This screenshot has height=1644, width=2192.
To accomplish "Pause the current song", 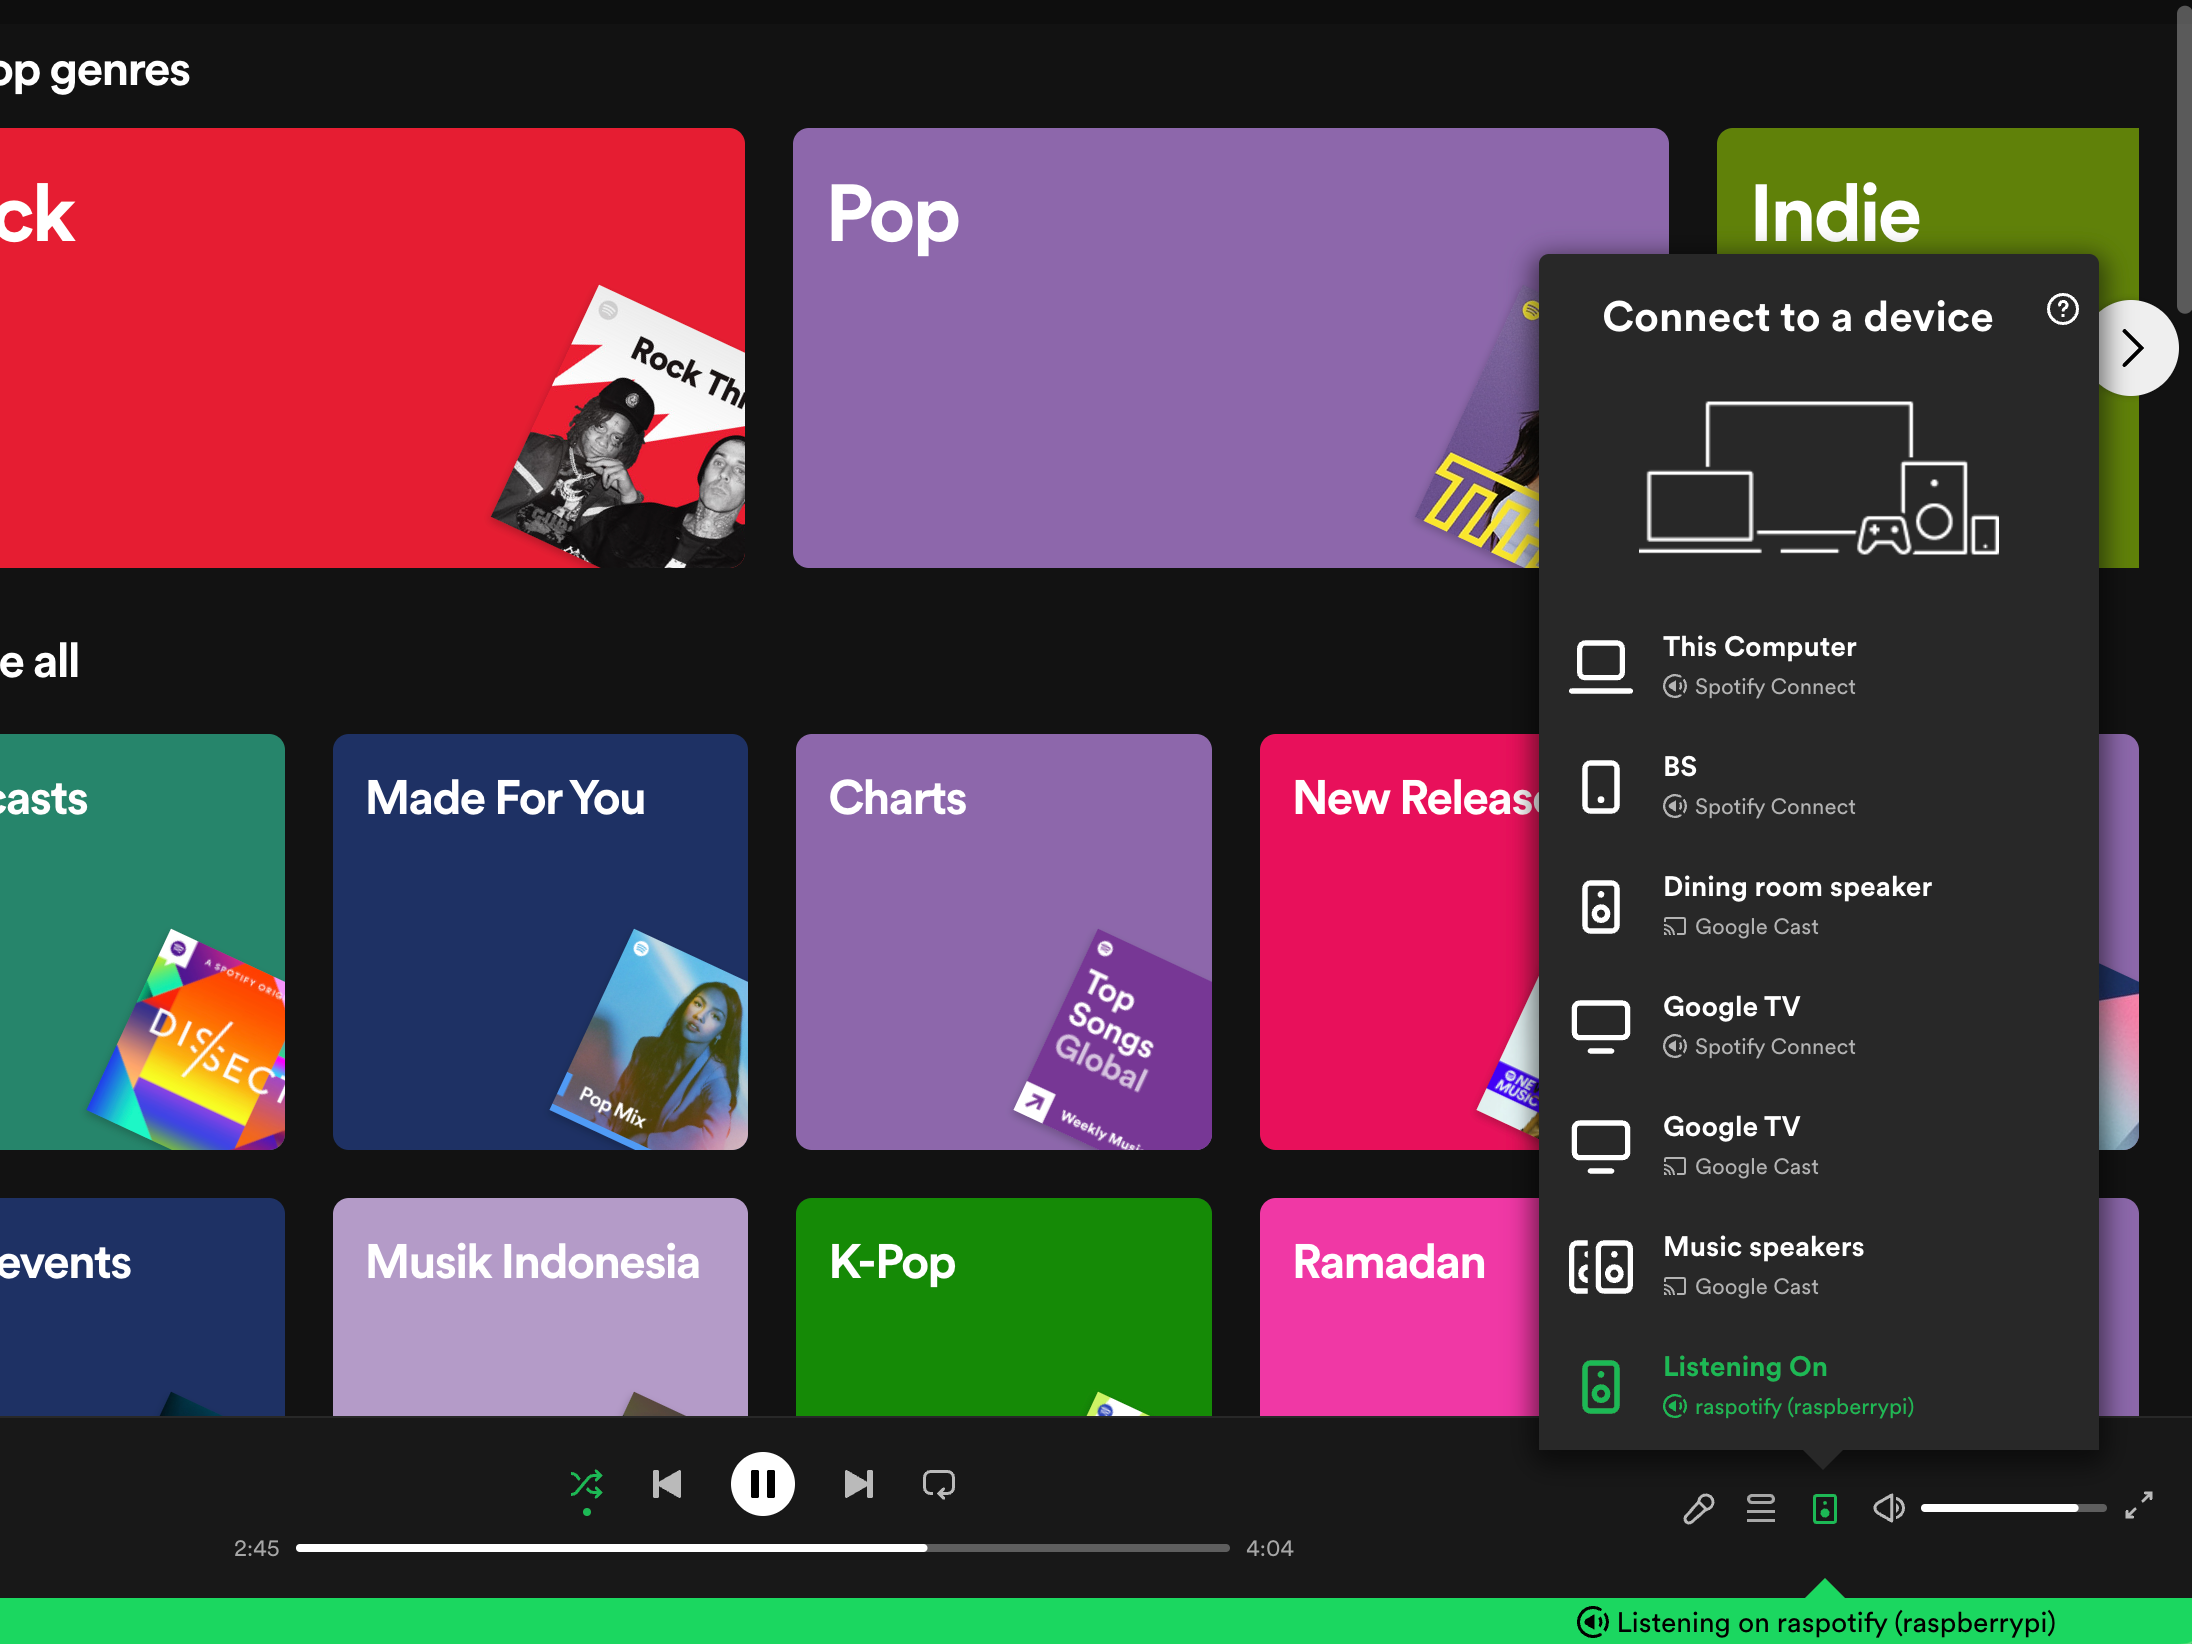I will (762, 1484).
